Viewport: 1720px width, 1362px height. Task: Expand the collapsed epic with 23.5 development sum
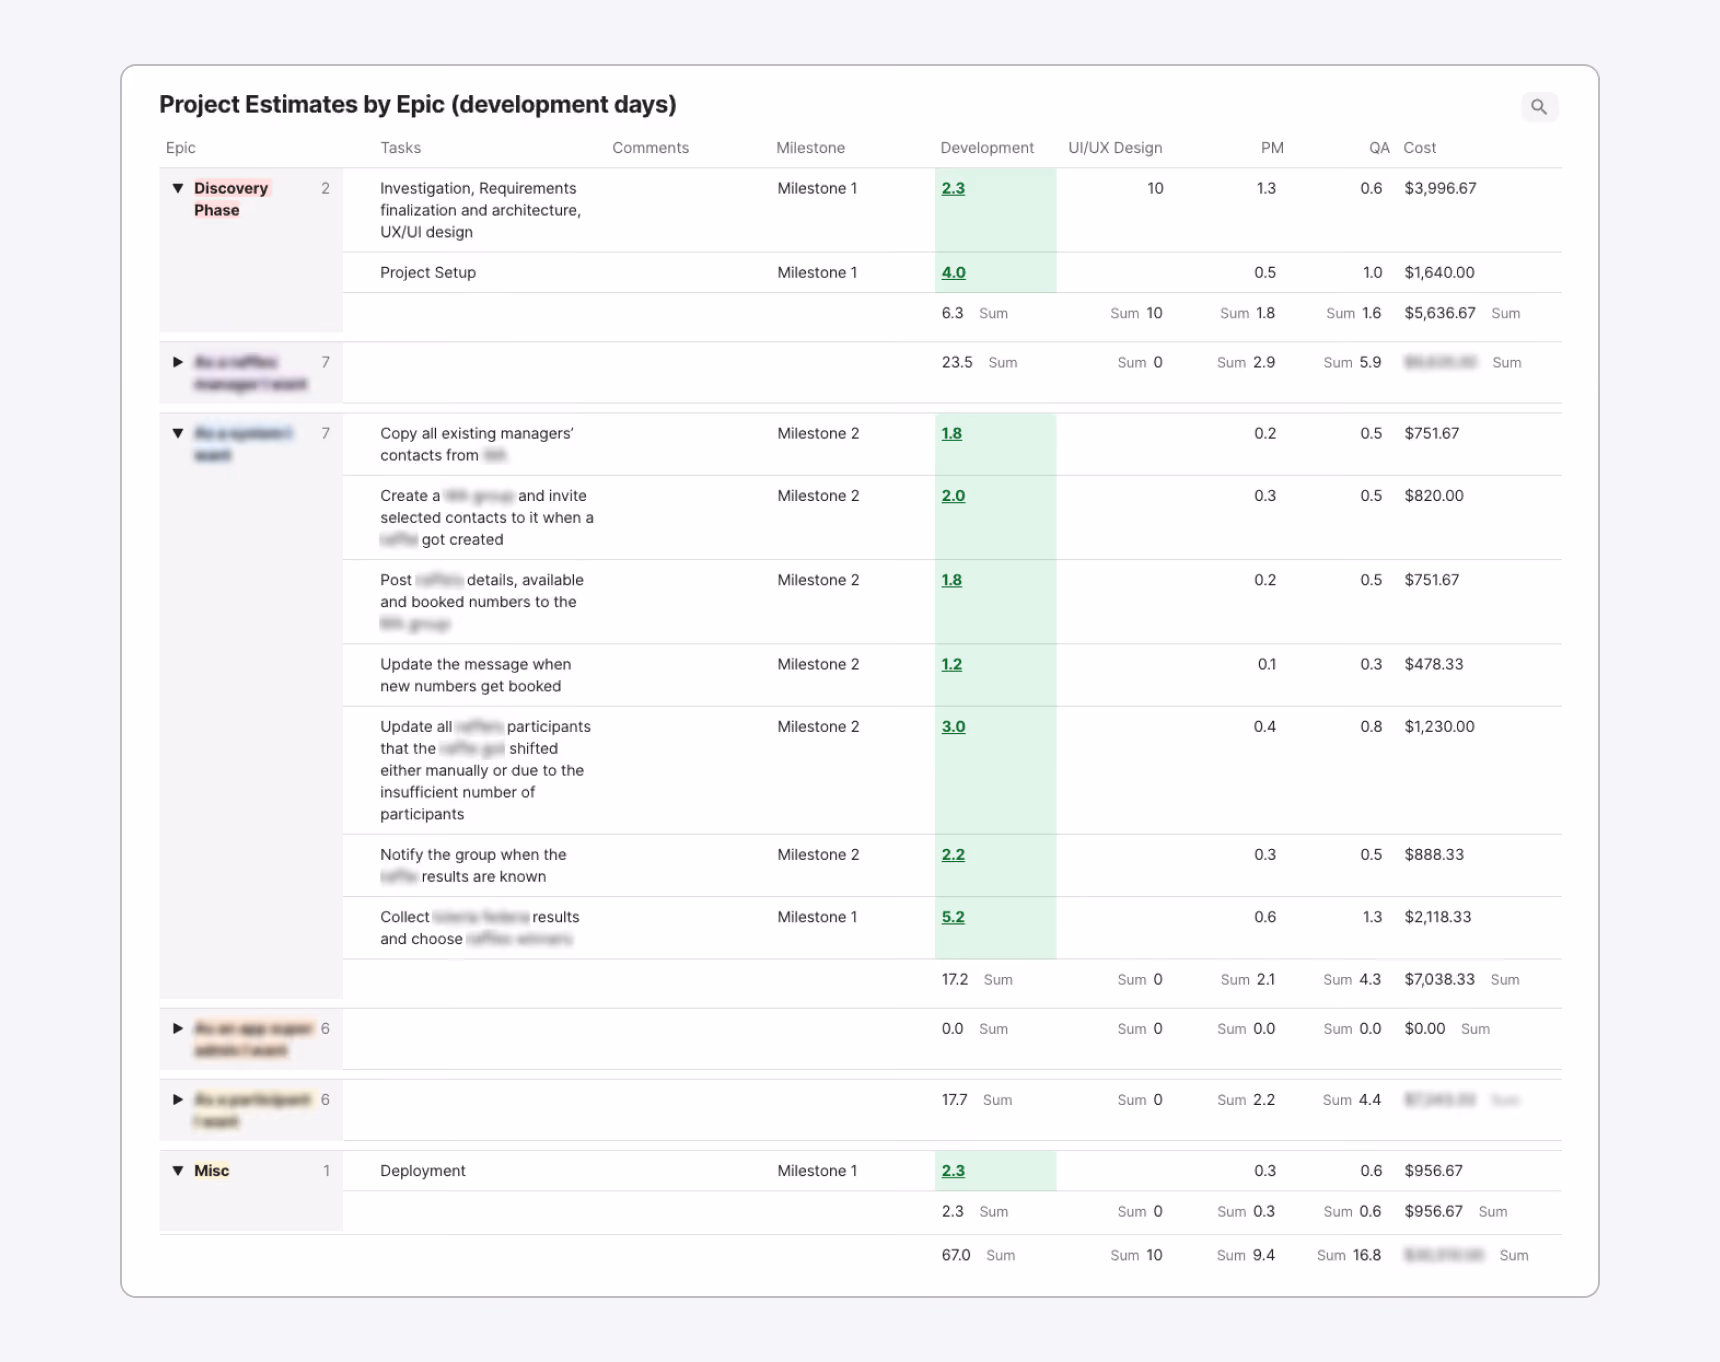tap(178, 362)
